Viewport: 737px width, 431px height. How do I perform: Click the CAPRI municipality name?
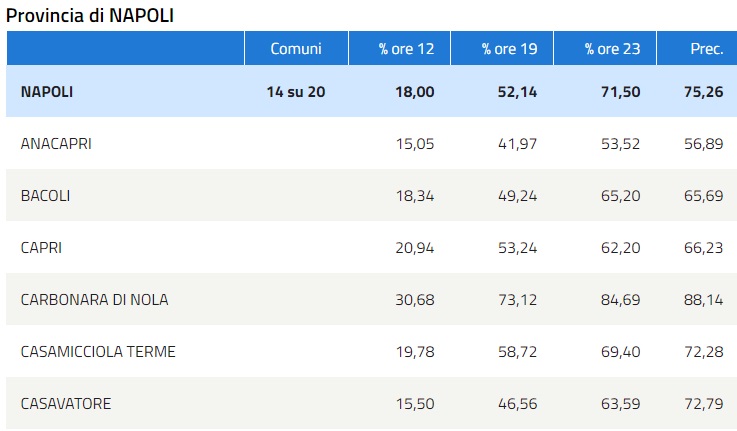[41, 248]
